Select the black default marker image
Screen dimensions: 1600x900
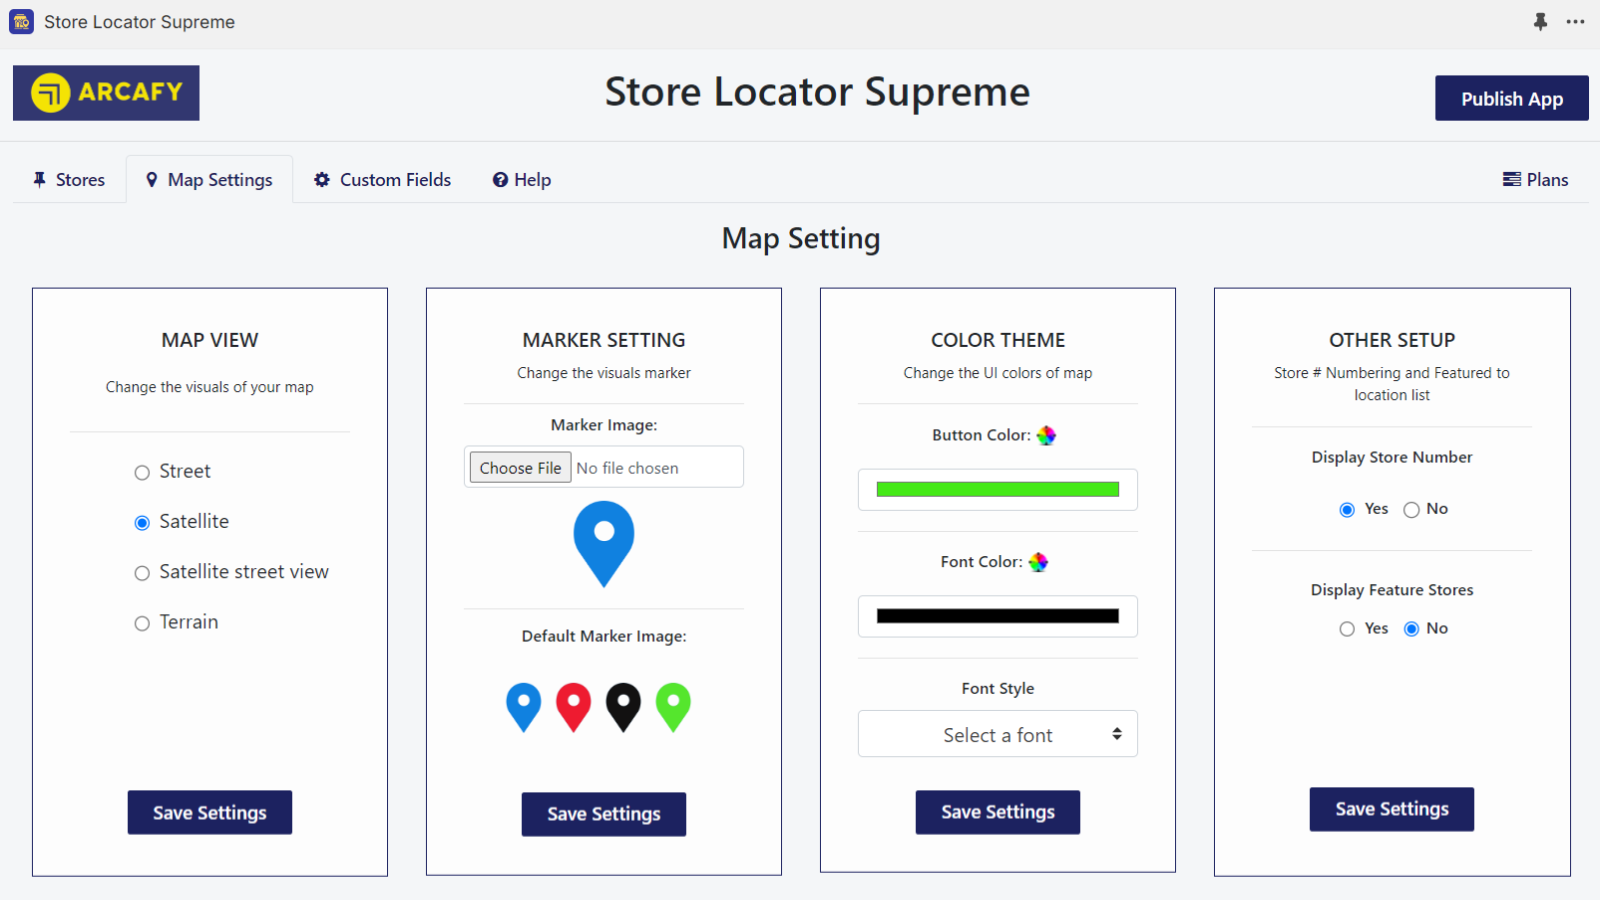point(623,706)
